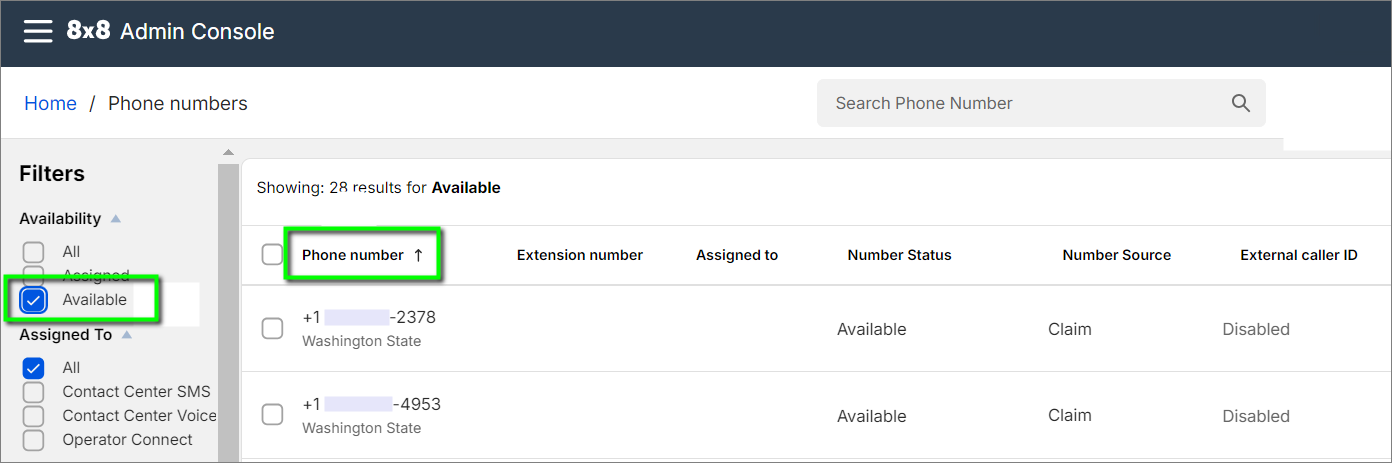
Task: Collapse the Assigned To filter section
Action: click(x=127, y=335)
